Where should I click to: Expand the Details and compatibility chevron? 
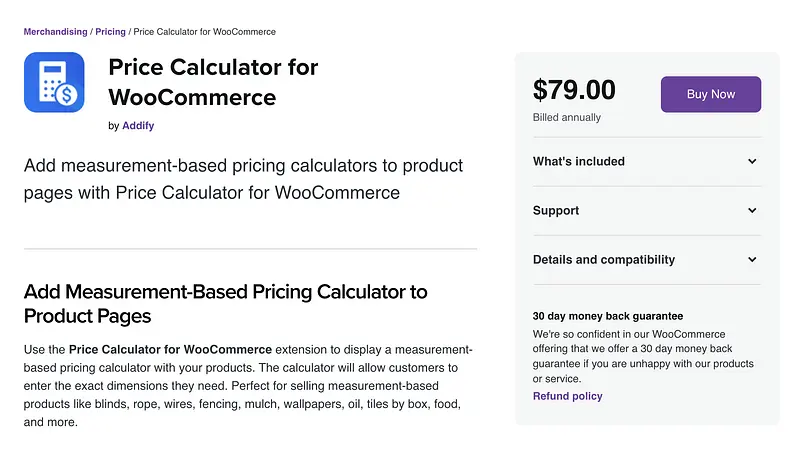click(752, 259)
